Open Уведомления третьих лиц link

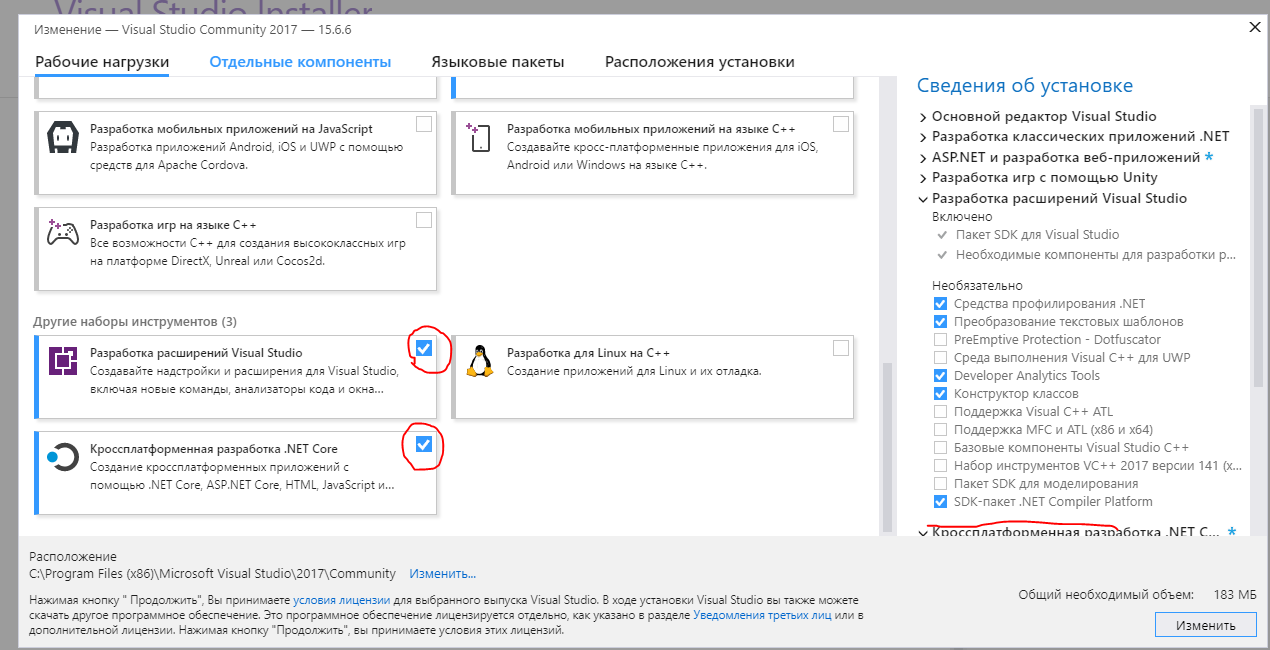[762, 615]
